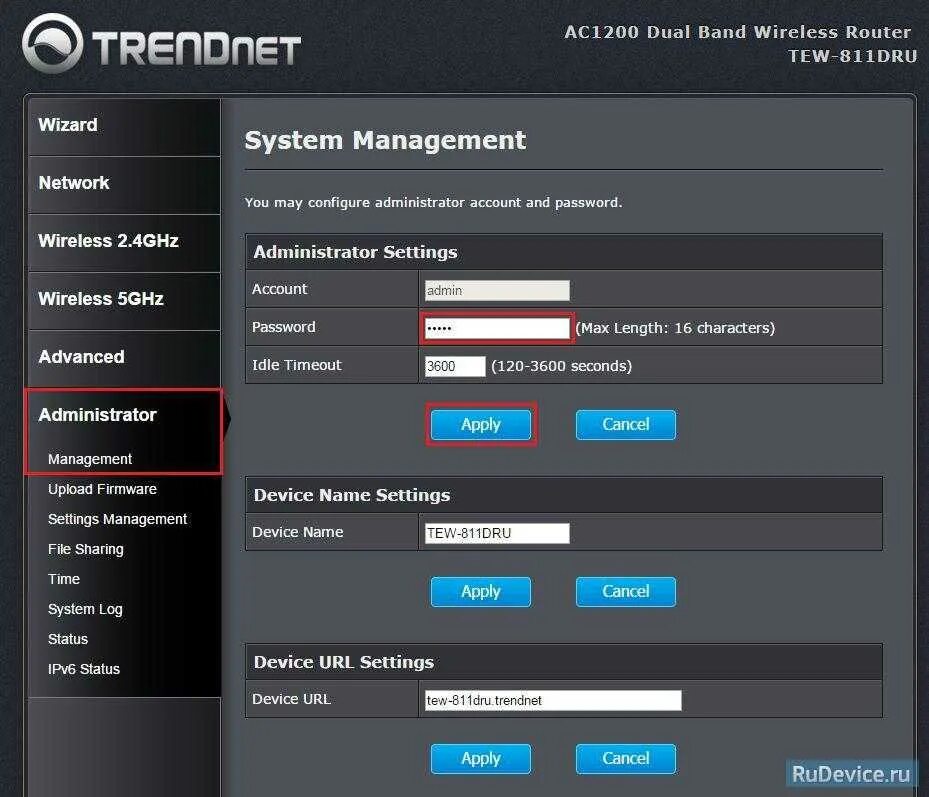Click the 'TEW-811DRU' model text in header
Image resolution: width=929 pixels, height=797 pixels.
[x=853, y=56]
